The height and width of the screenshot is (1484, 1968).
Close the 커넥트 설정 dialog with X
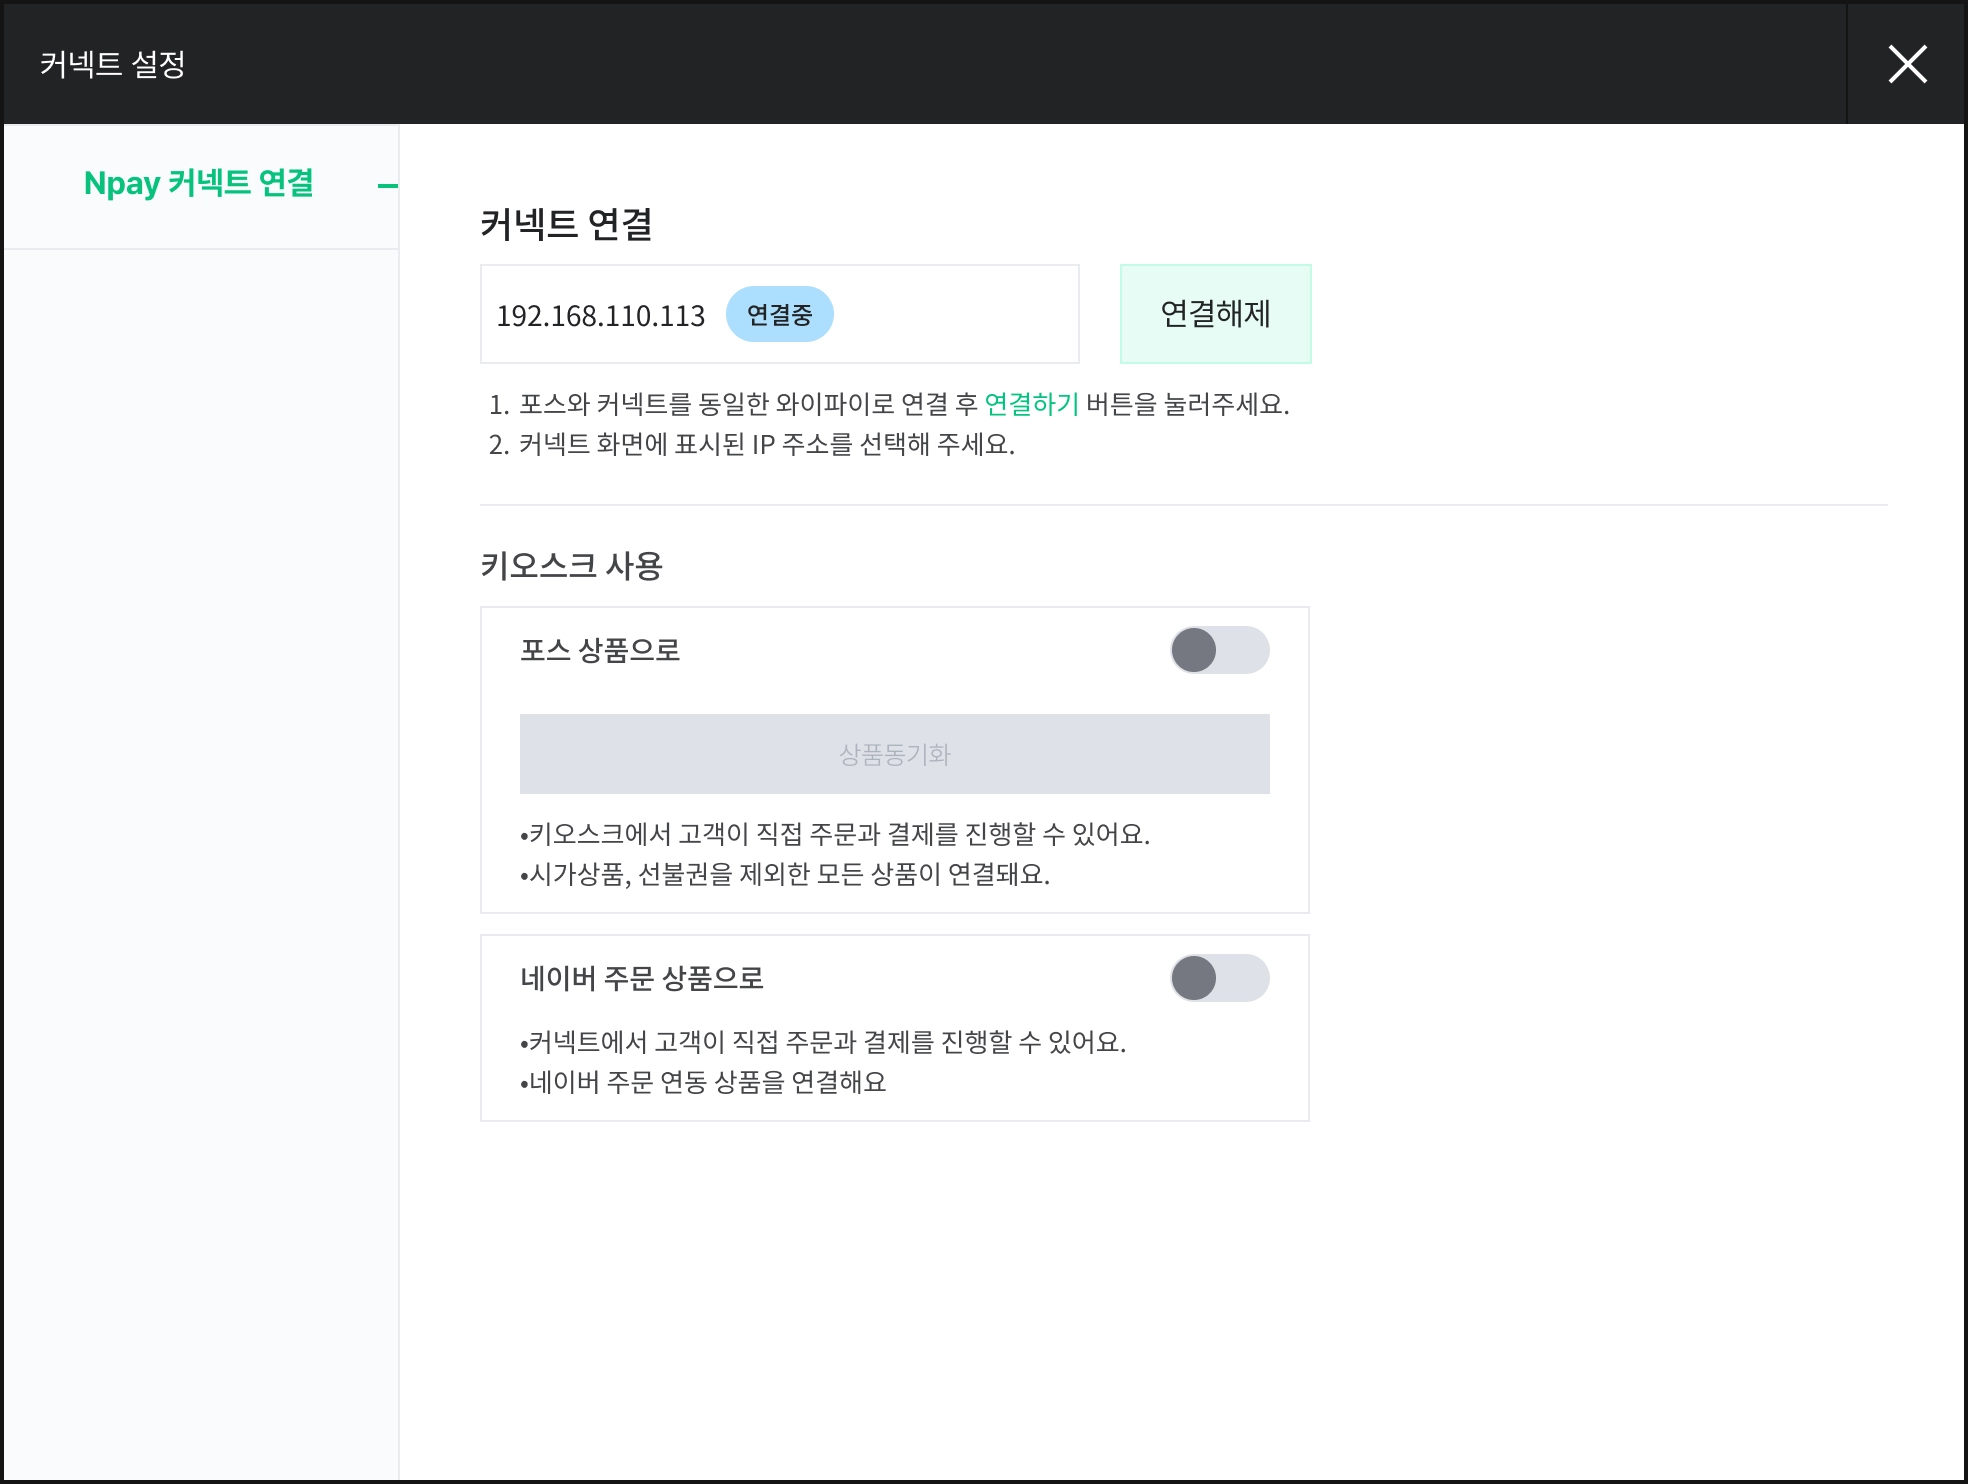pyautogui.click(x=1906, y=64)
